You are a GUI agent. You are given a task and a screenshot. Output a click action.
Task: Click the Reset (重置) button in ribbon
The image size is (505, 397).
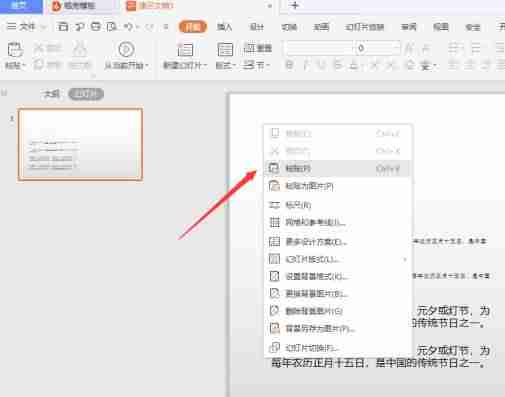click(258, 48)
